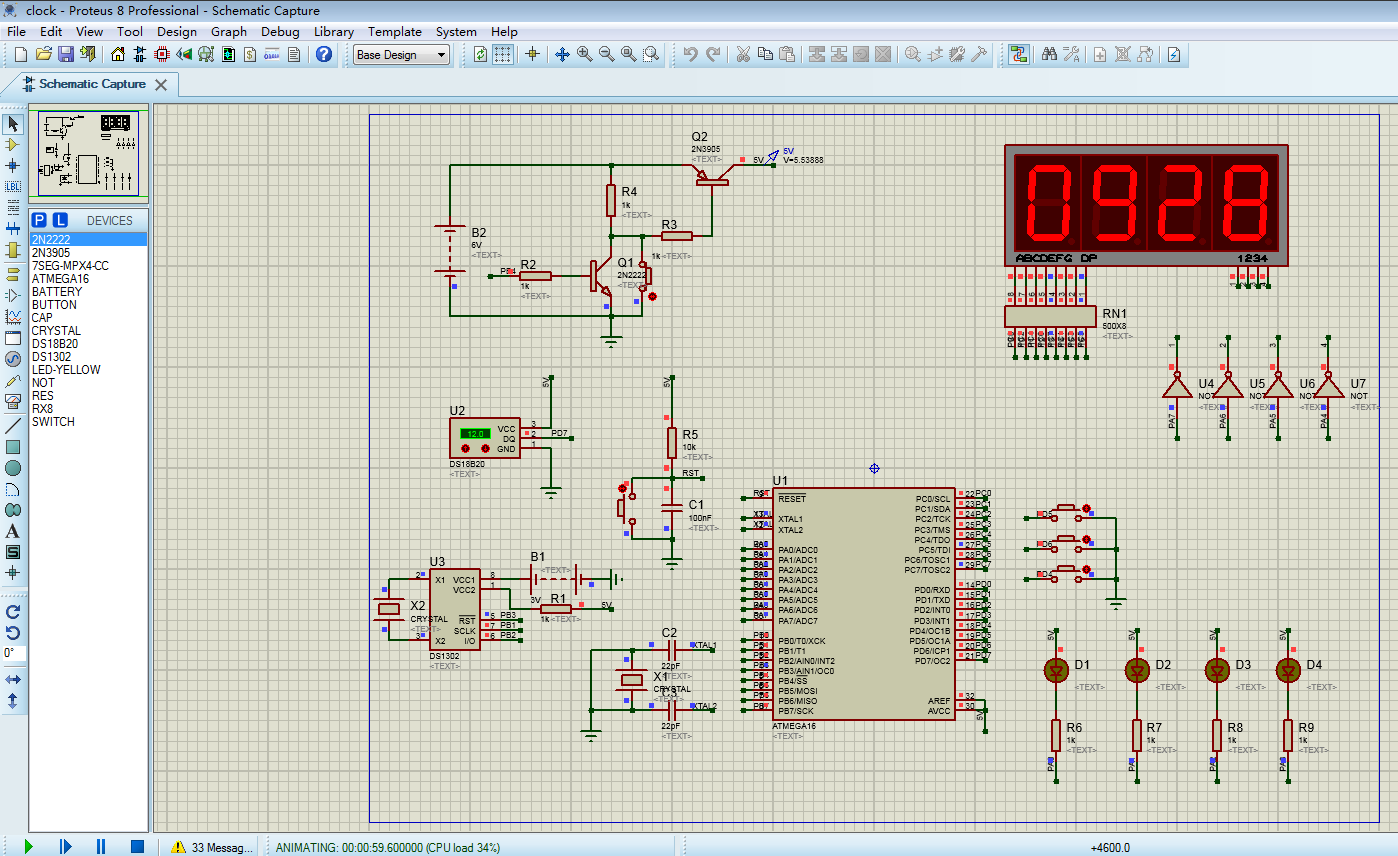The height and width of the screenshot is (856, 1398).
Task: Switch to the Schematic Capture tab
Action: (x=91, y=84)
